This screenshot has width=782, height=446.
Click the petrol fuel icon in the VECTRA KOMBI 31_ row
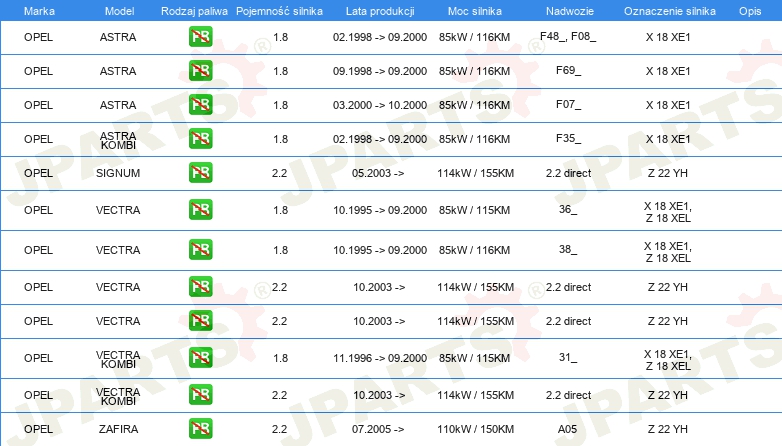[200, 358]
